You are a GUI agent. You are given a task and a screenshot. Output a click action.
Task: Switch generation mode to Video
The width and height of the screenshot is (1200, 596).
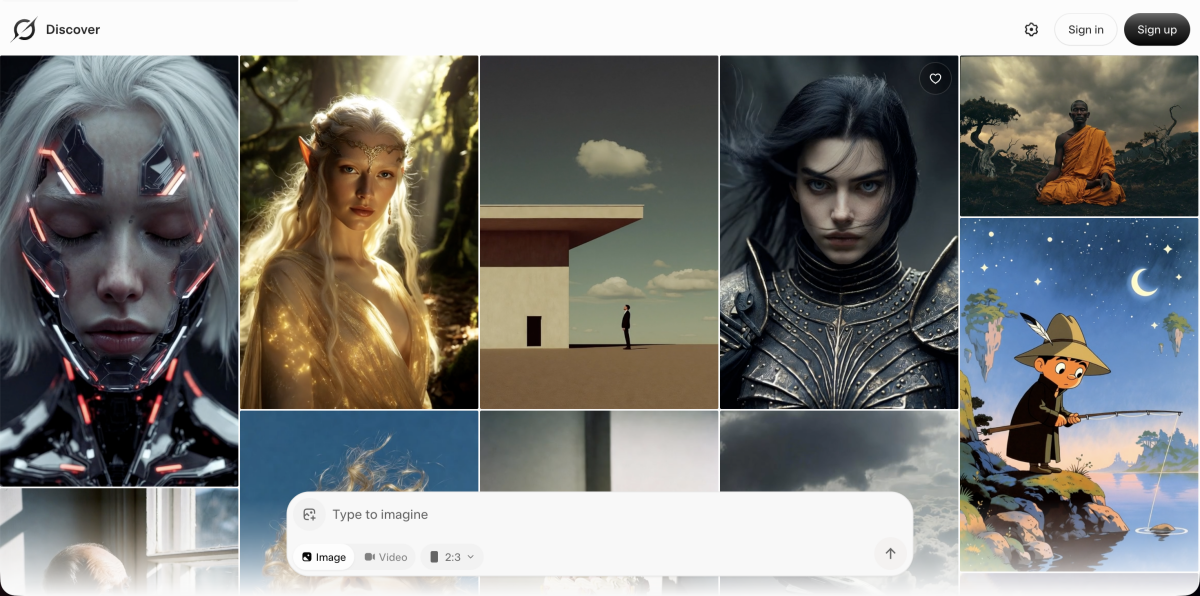point(386,557)
